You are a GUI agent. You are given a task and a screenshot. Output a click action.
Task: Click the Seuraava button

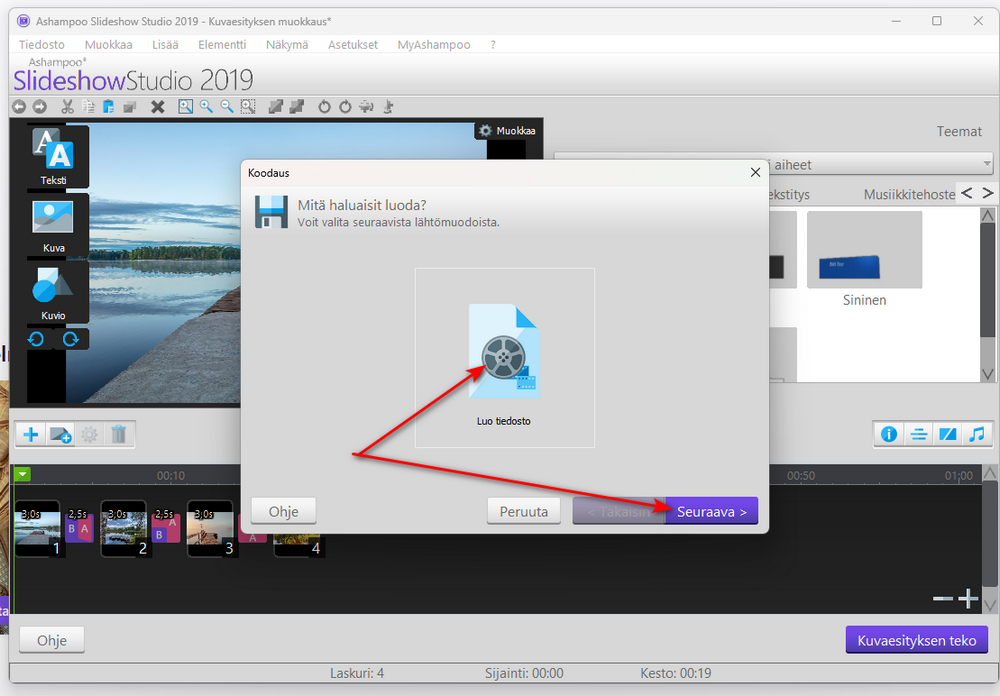tap(712, 511)
